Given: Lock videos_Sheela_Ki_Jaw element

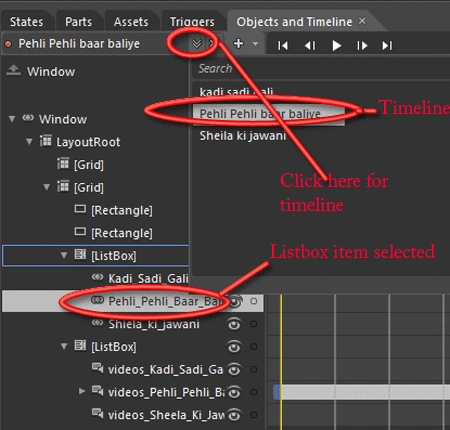Looking at the screenshot, I should point(254,415).
